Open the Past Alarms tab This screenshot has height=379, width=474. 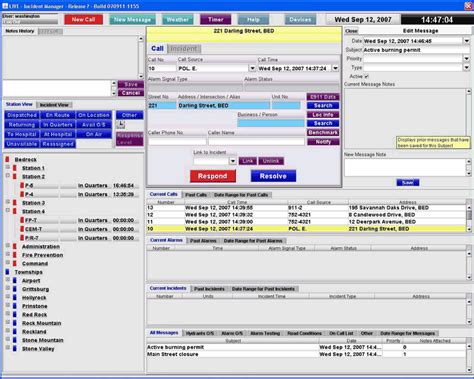(x=203, y=241)
